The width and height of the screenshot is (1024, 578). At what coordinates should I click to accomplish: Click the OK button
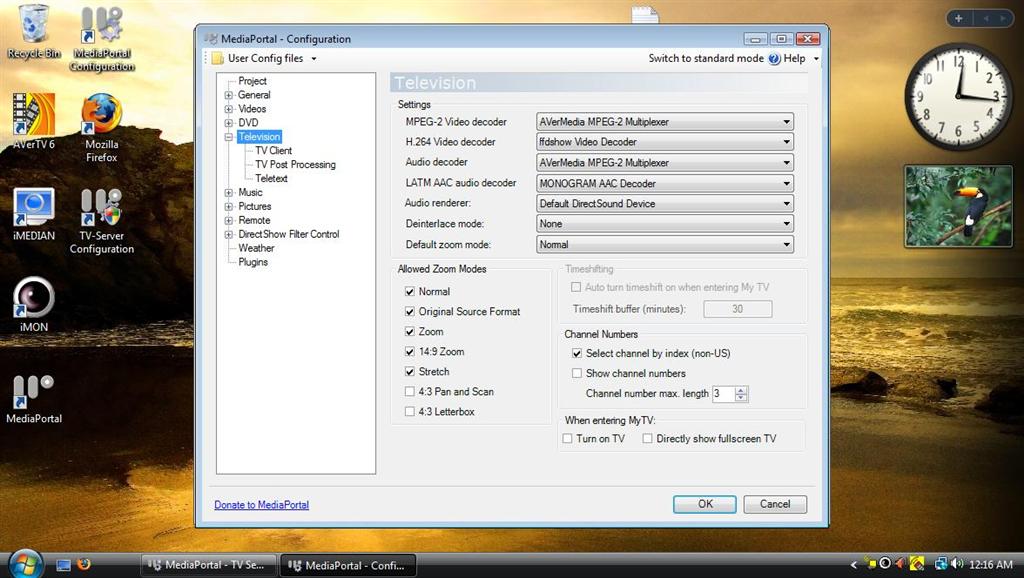tap(705, 504)
